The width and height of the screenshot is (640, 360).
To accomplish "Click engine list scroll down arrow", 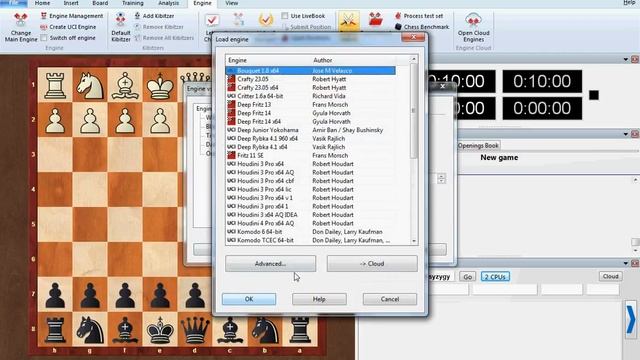I will (x=414, y=241).
